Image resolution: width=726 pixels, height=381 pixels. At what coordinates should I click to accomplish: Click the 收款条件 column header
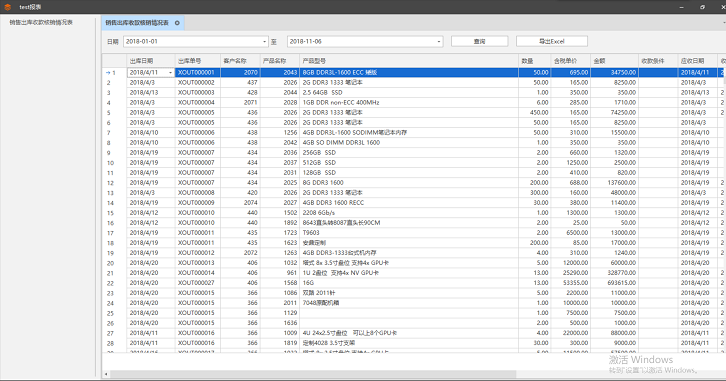point(658,61)
